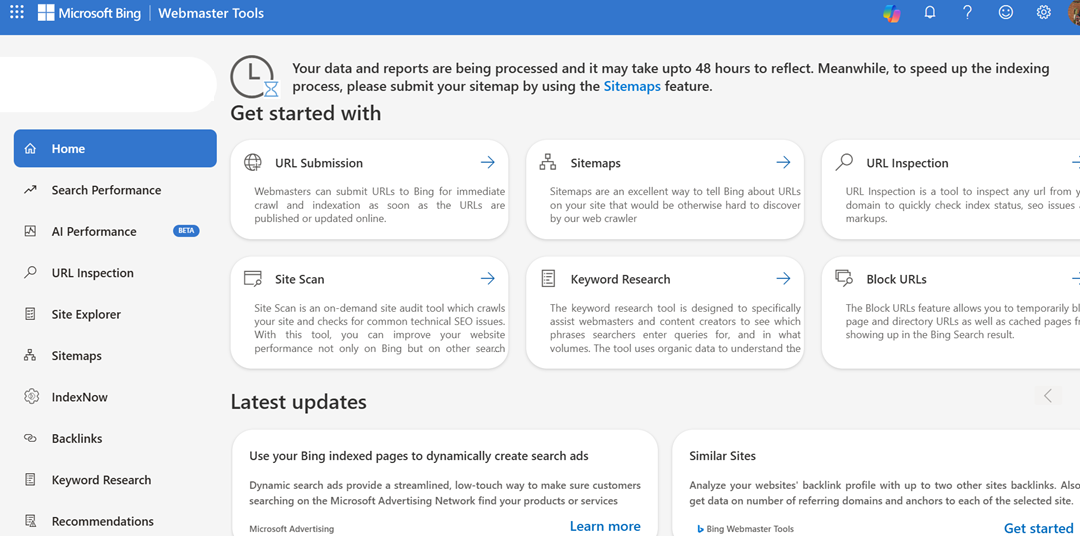This screenshot has height=536, width=1080.
Task: Click the Sitemaps hierarchy sidebar icon
Action: click(x=30, y=355)
